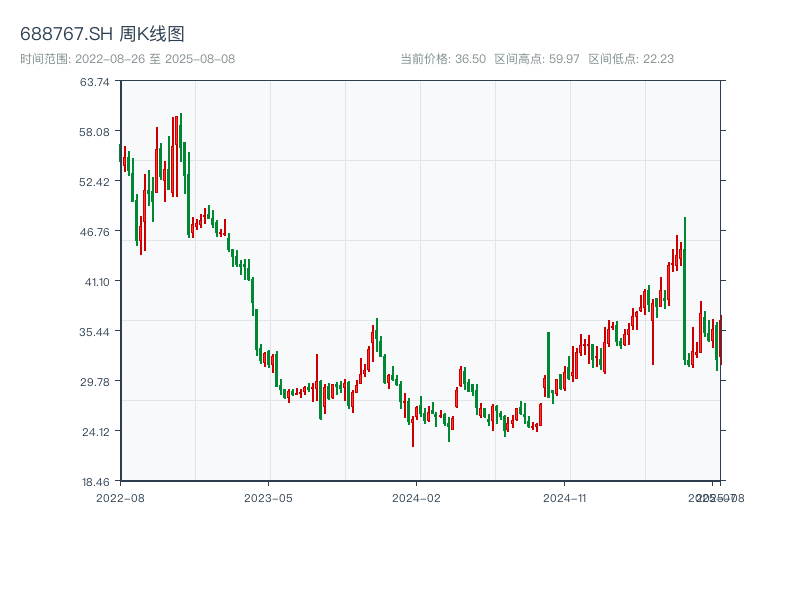Click the 区间高点 59.97 label

coord(536,59)
